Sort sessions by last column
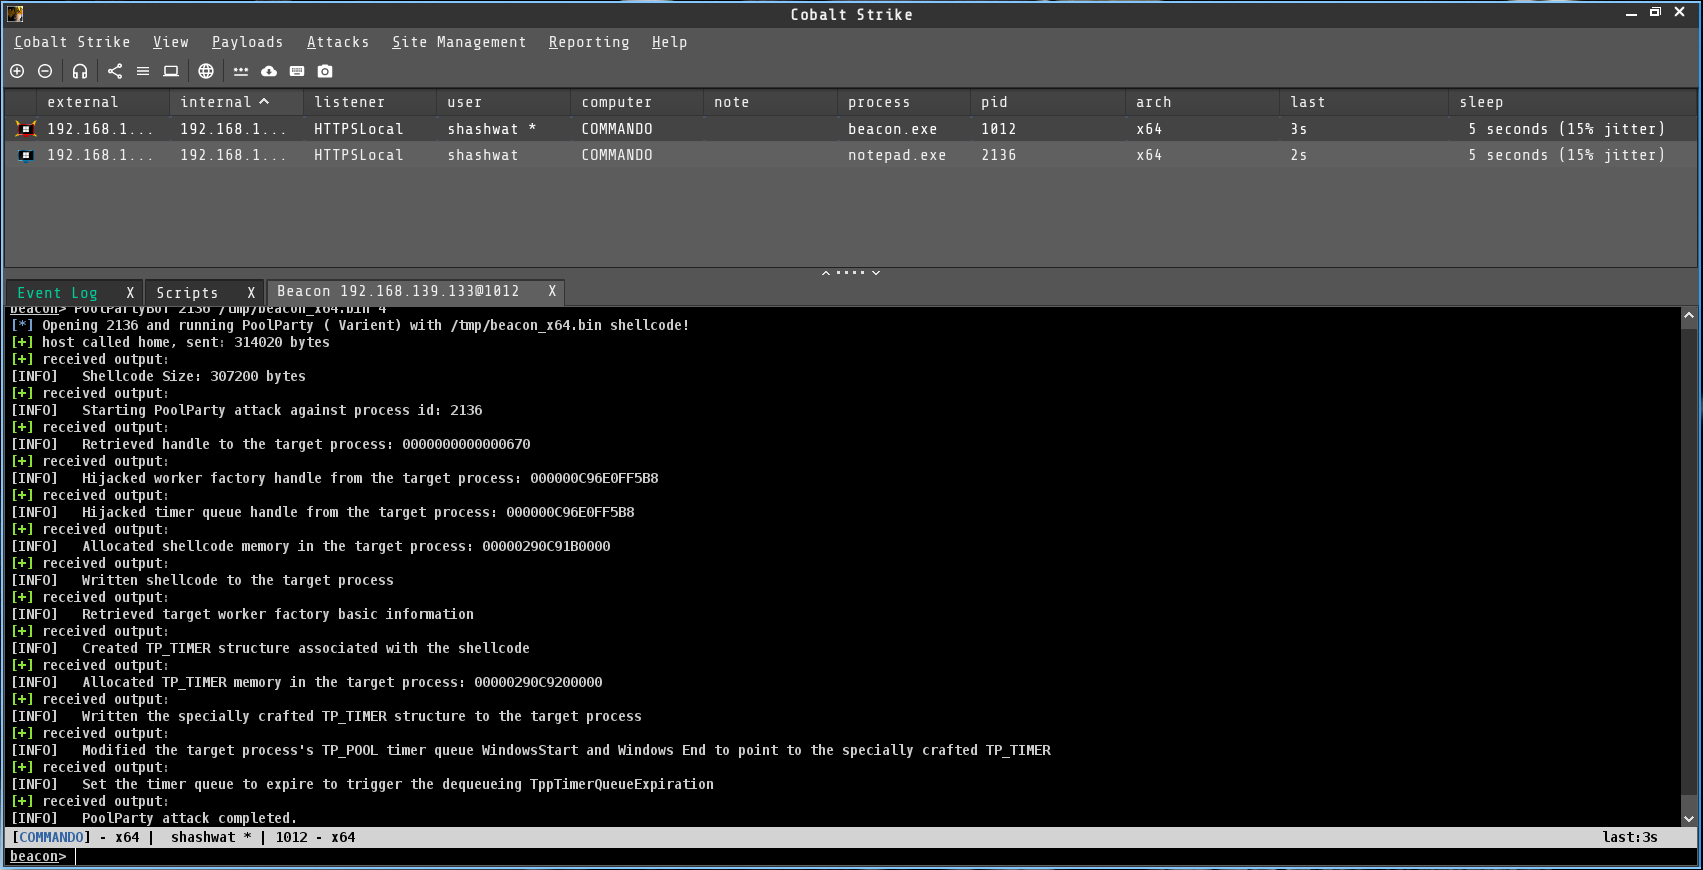Viewport: 1703px width, 870px height. 1364,102
